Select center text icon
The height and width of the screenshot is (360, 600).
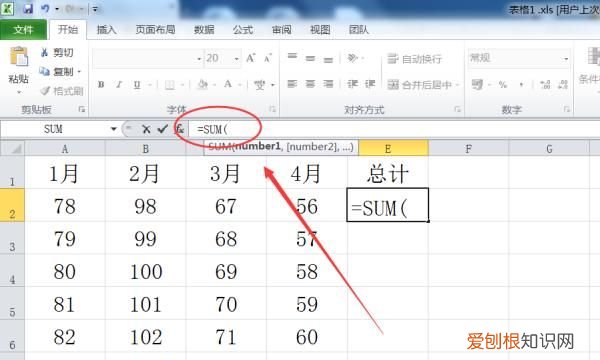click(x=310, y=84)
